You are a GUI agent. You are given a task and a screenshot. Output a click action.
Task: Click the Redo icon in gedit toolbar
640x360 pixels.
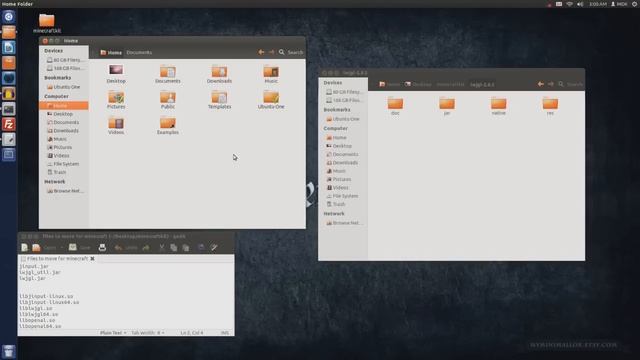tap(146, 248)
